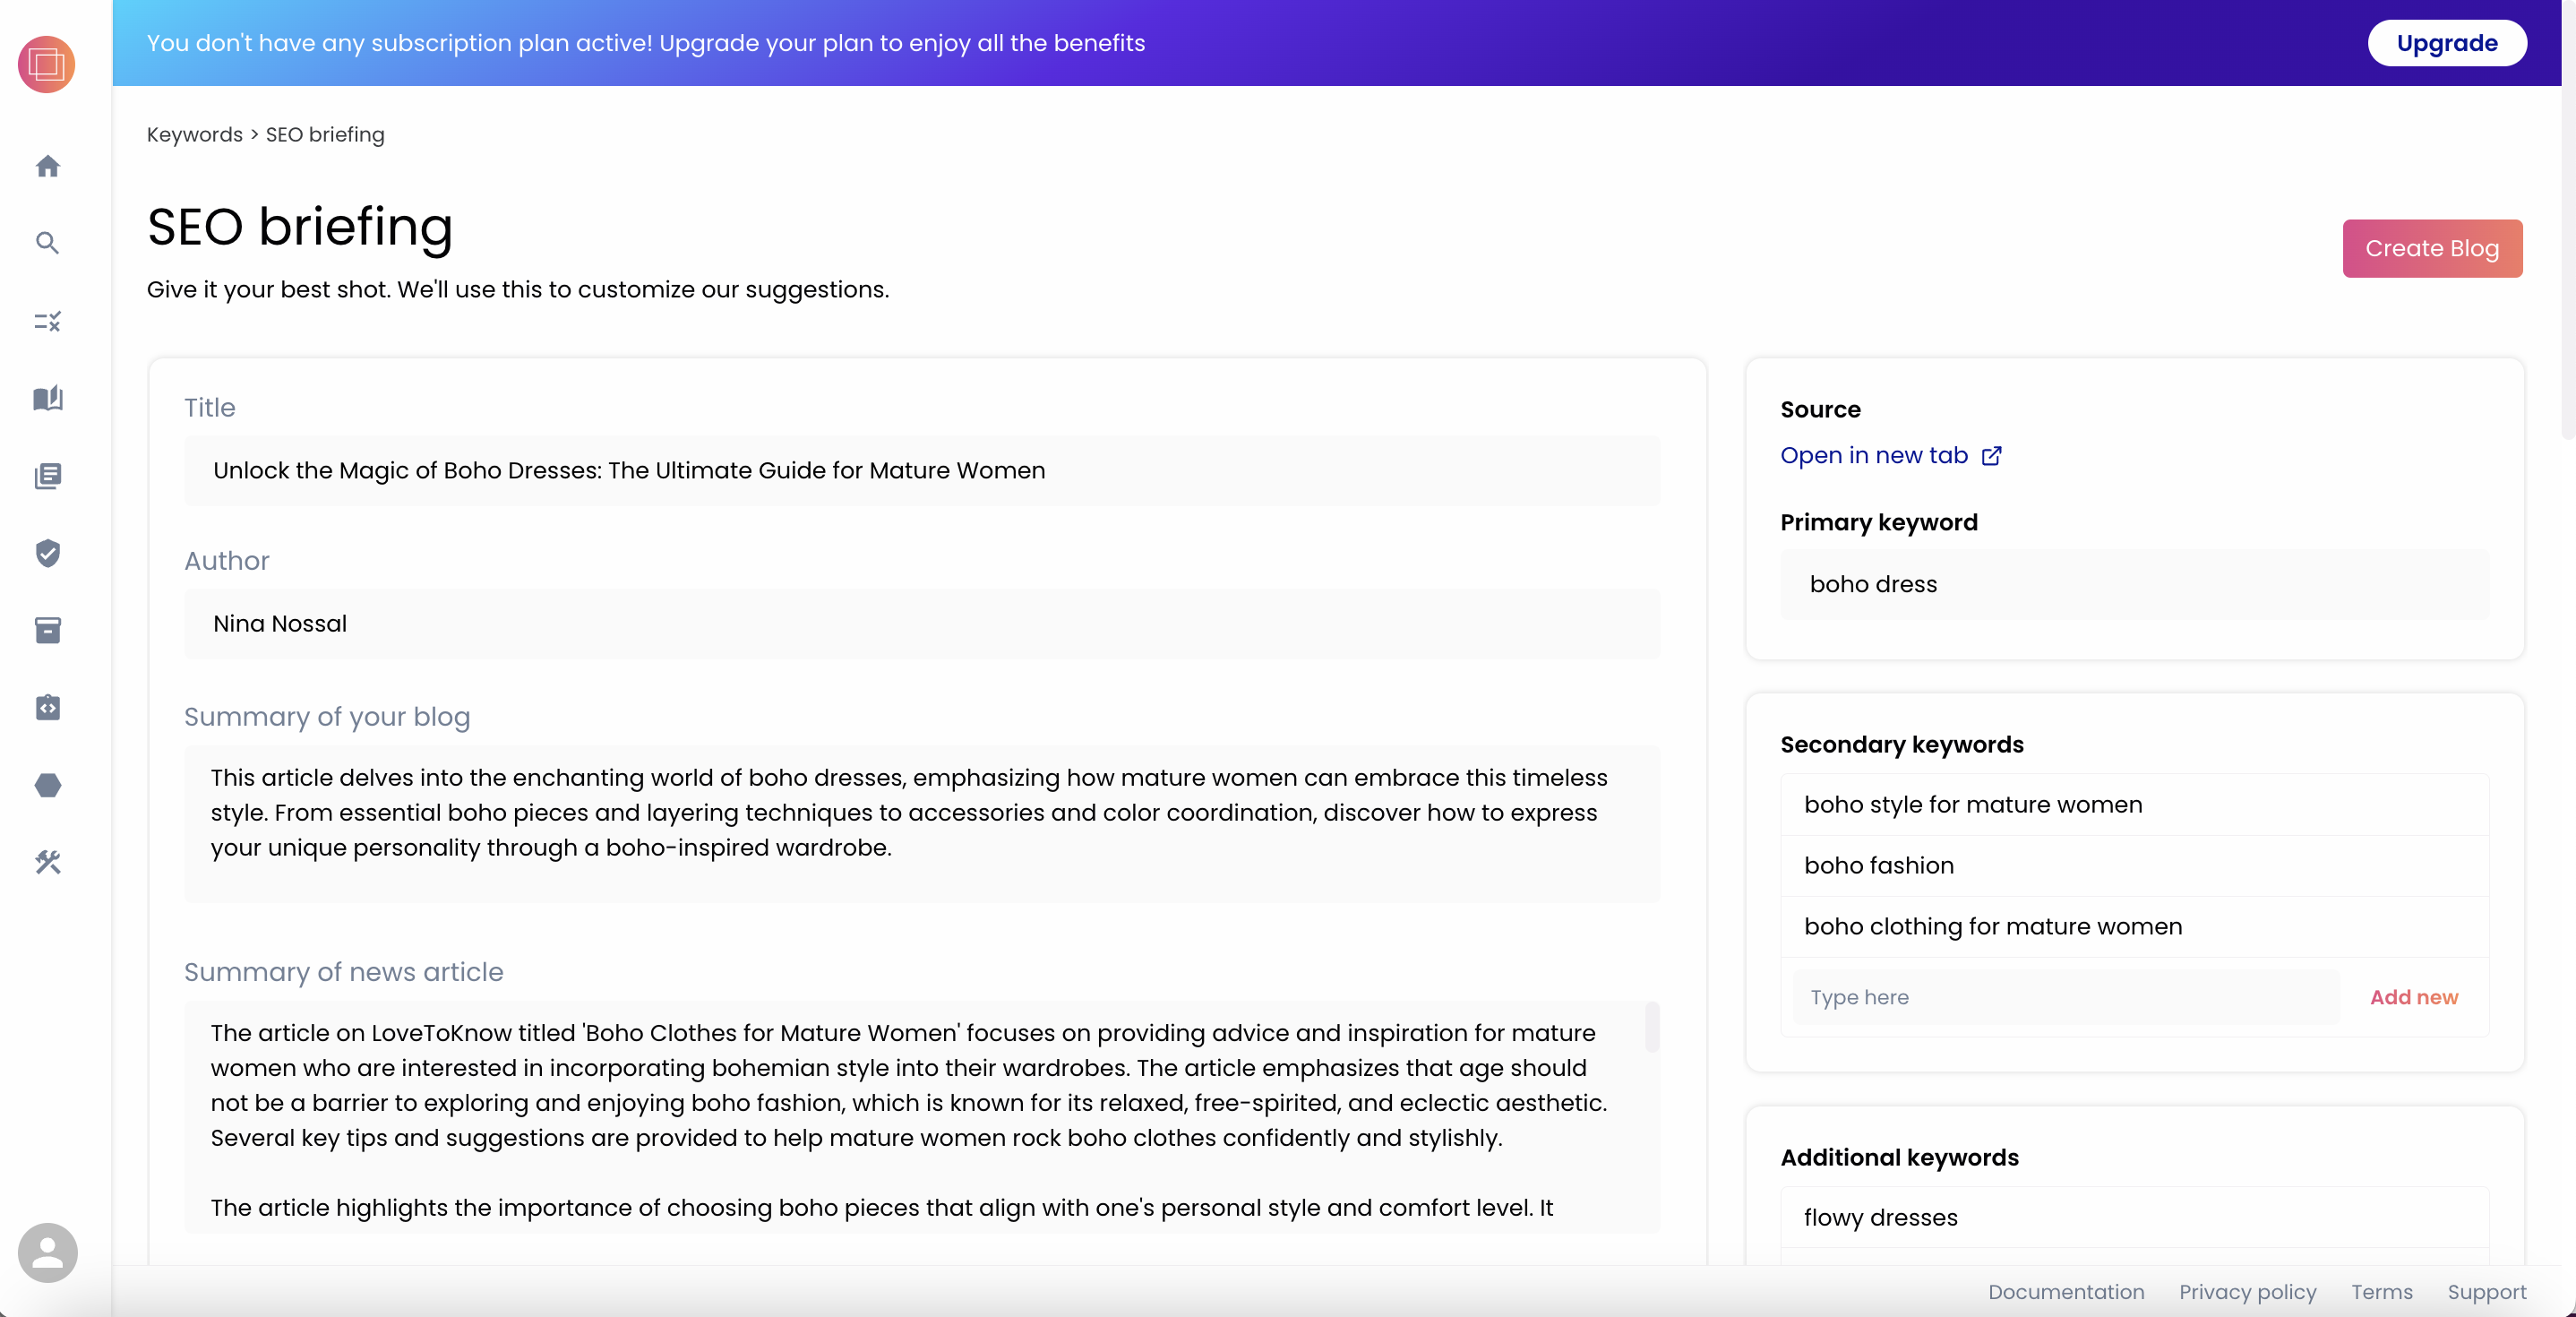The width and height of the screenshot is (2576, 1317).
Task: Open the tools wrench icon in sidebar
Action: (x=47, y=862)
